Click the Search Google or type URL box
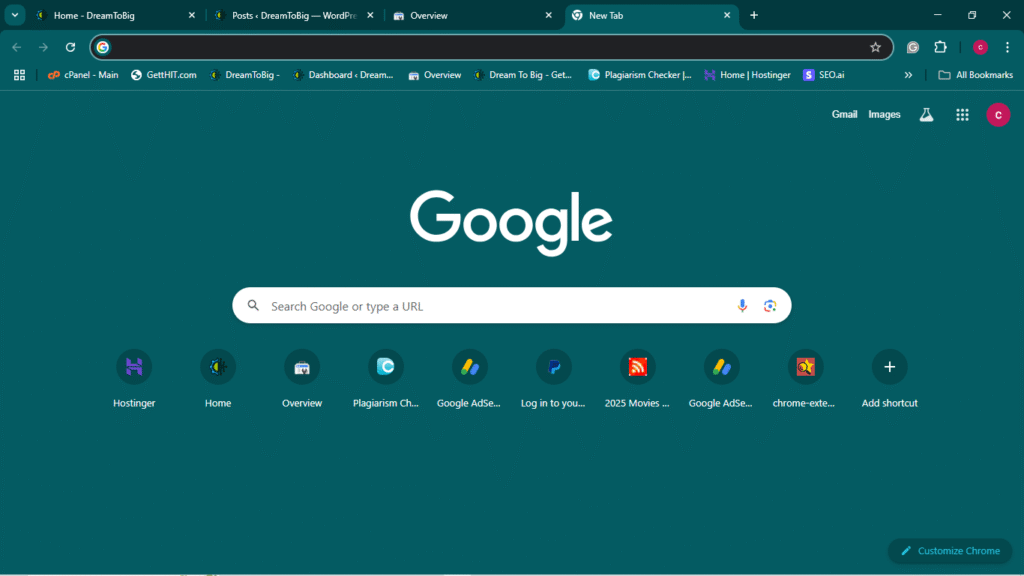This screenshot has height=576, width=1024. click(490, 306)
